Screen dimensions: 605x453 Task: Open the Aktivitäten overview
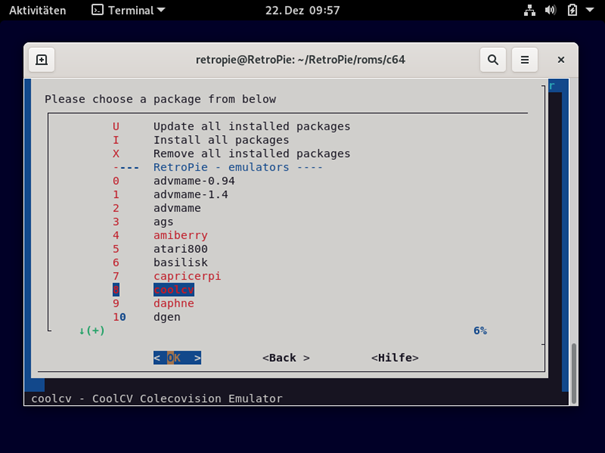37,10
